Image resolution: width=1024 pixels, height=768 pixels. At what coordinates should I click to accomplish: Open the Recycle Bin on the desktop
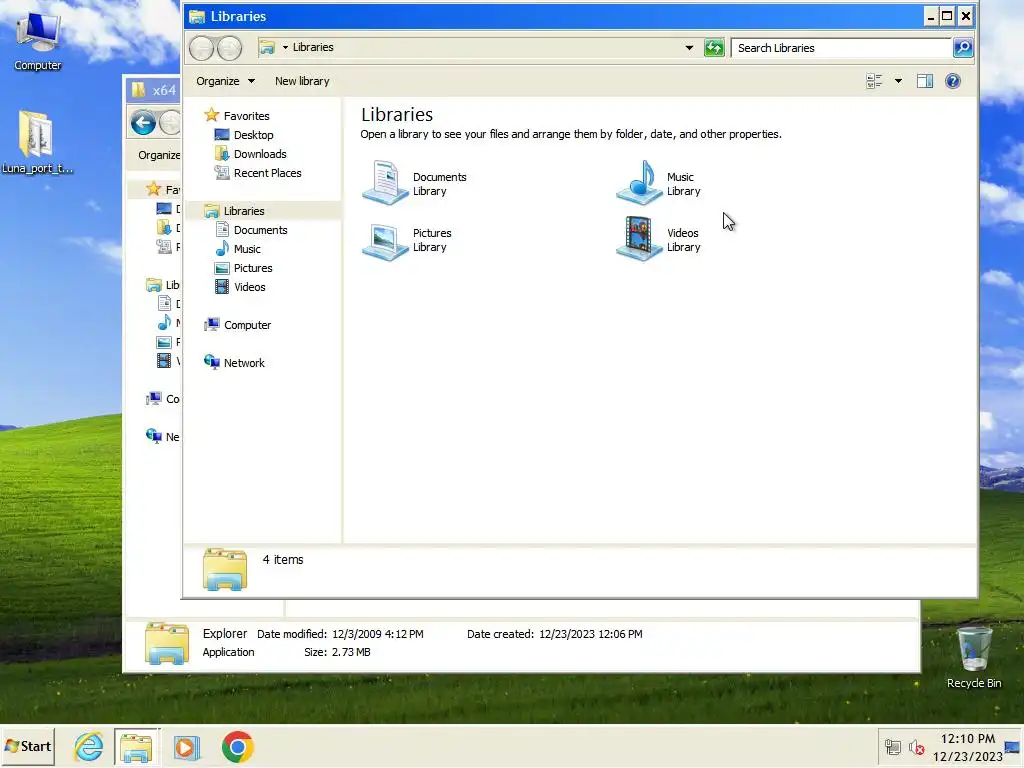pos(974,657)
